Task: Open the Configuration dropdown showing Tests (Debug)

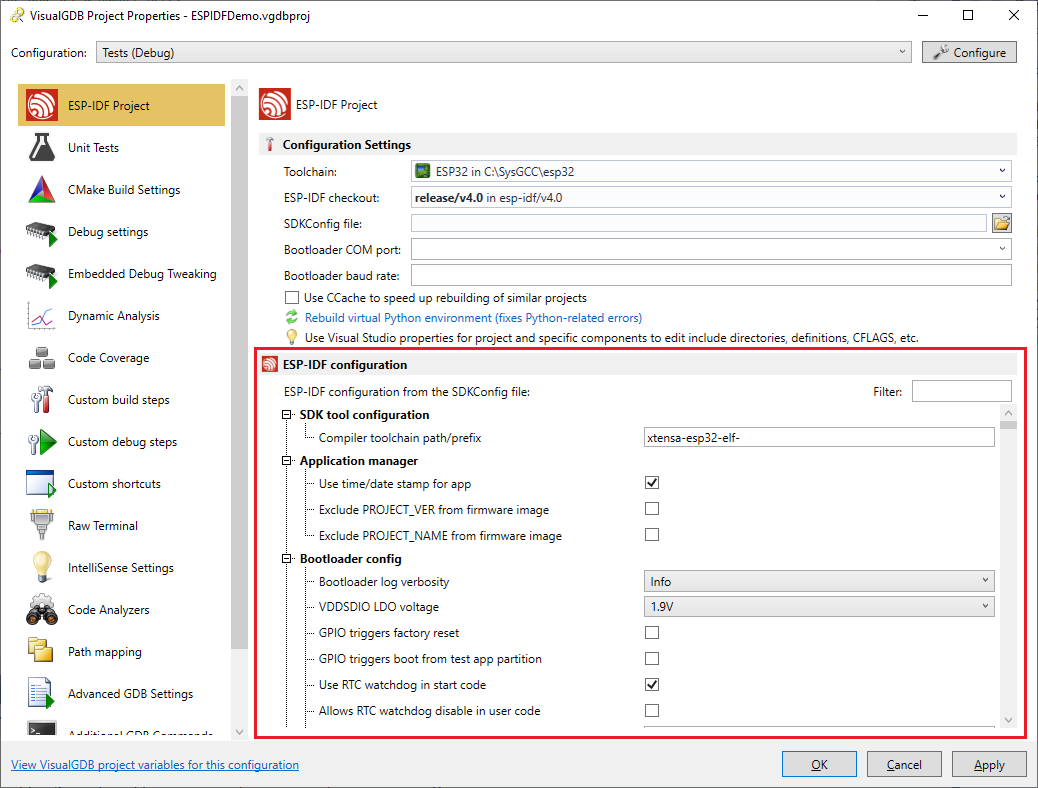Action: 504,52
